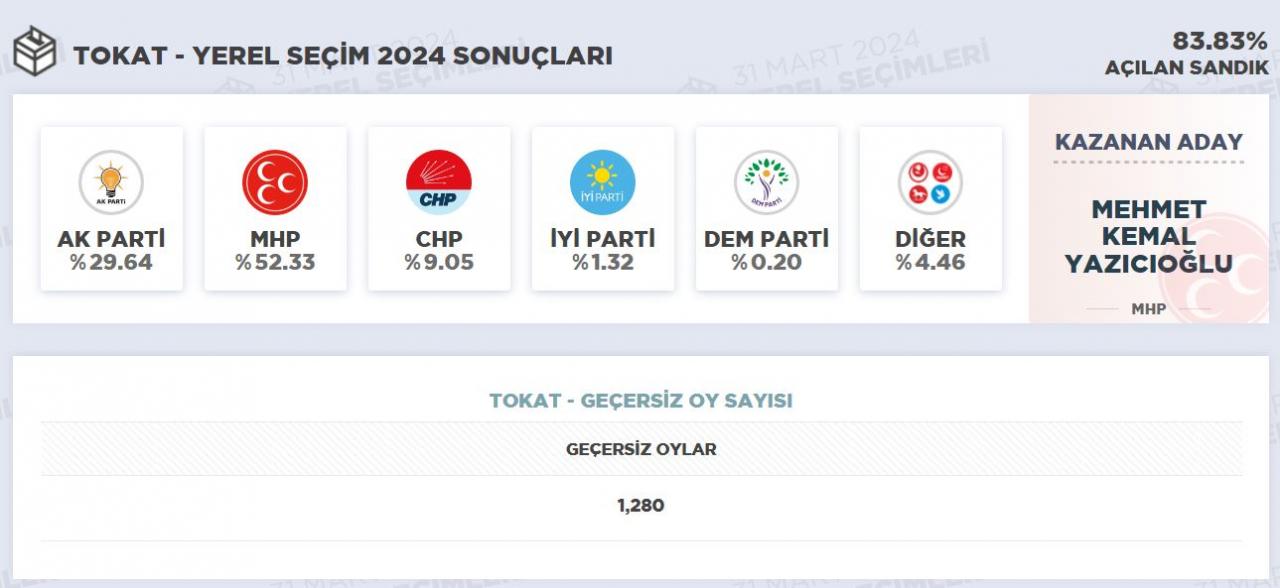Click the MHP three crescents logo

(x=275, y=182)
